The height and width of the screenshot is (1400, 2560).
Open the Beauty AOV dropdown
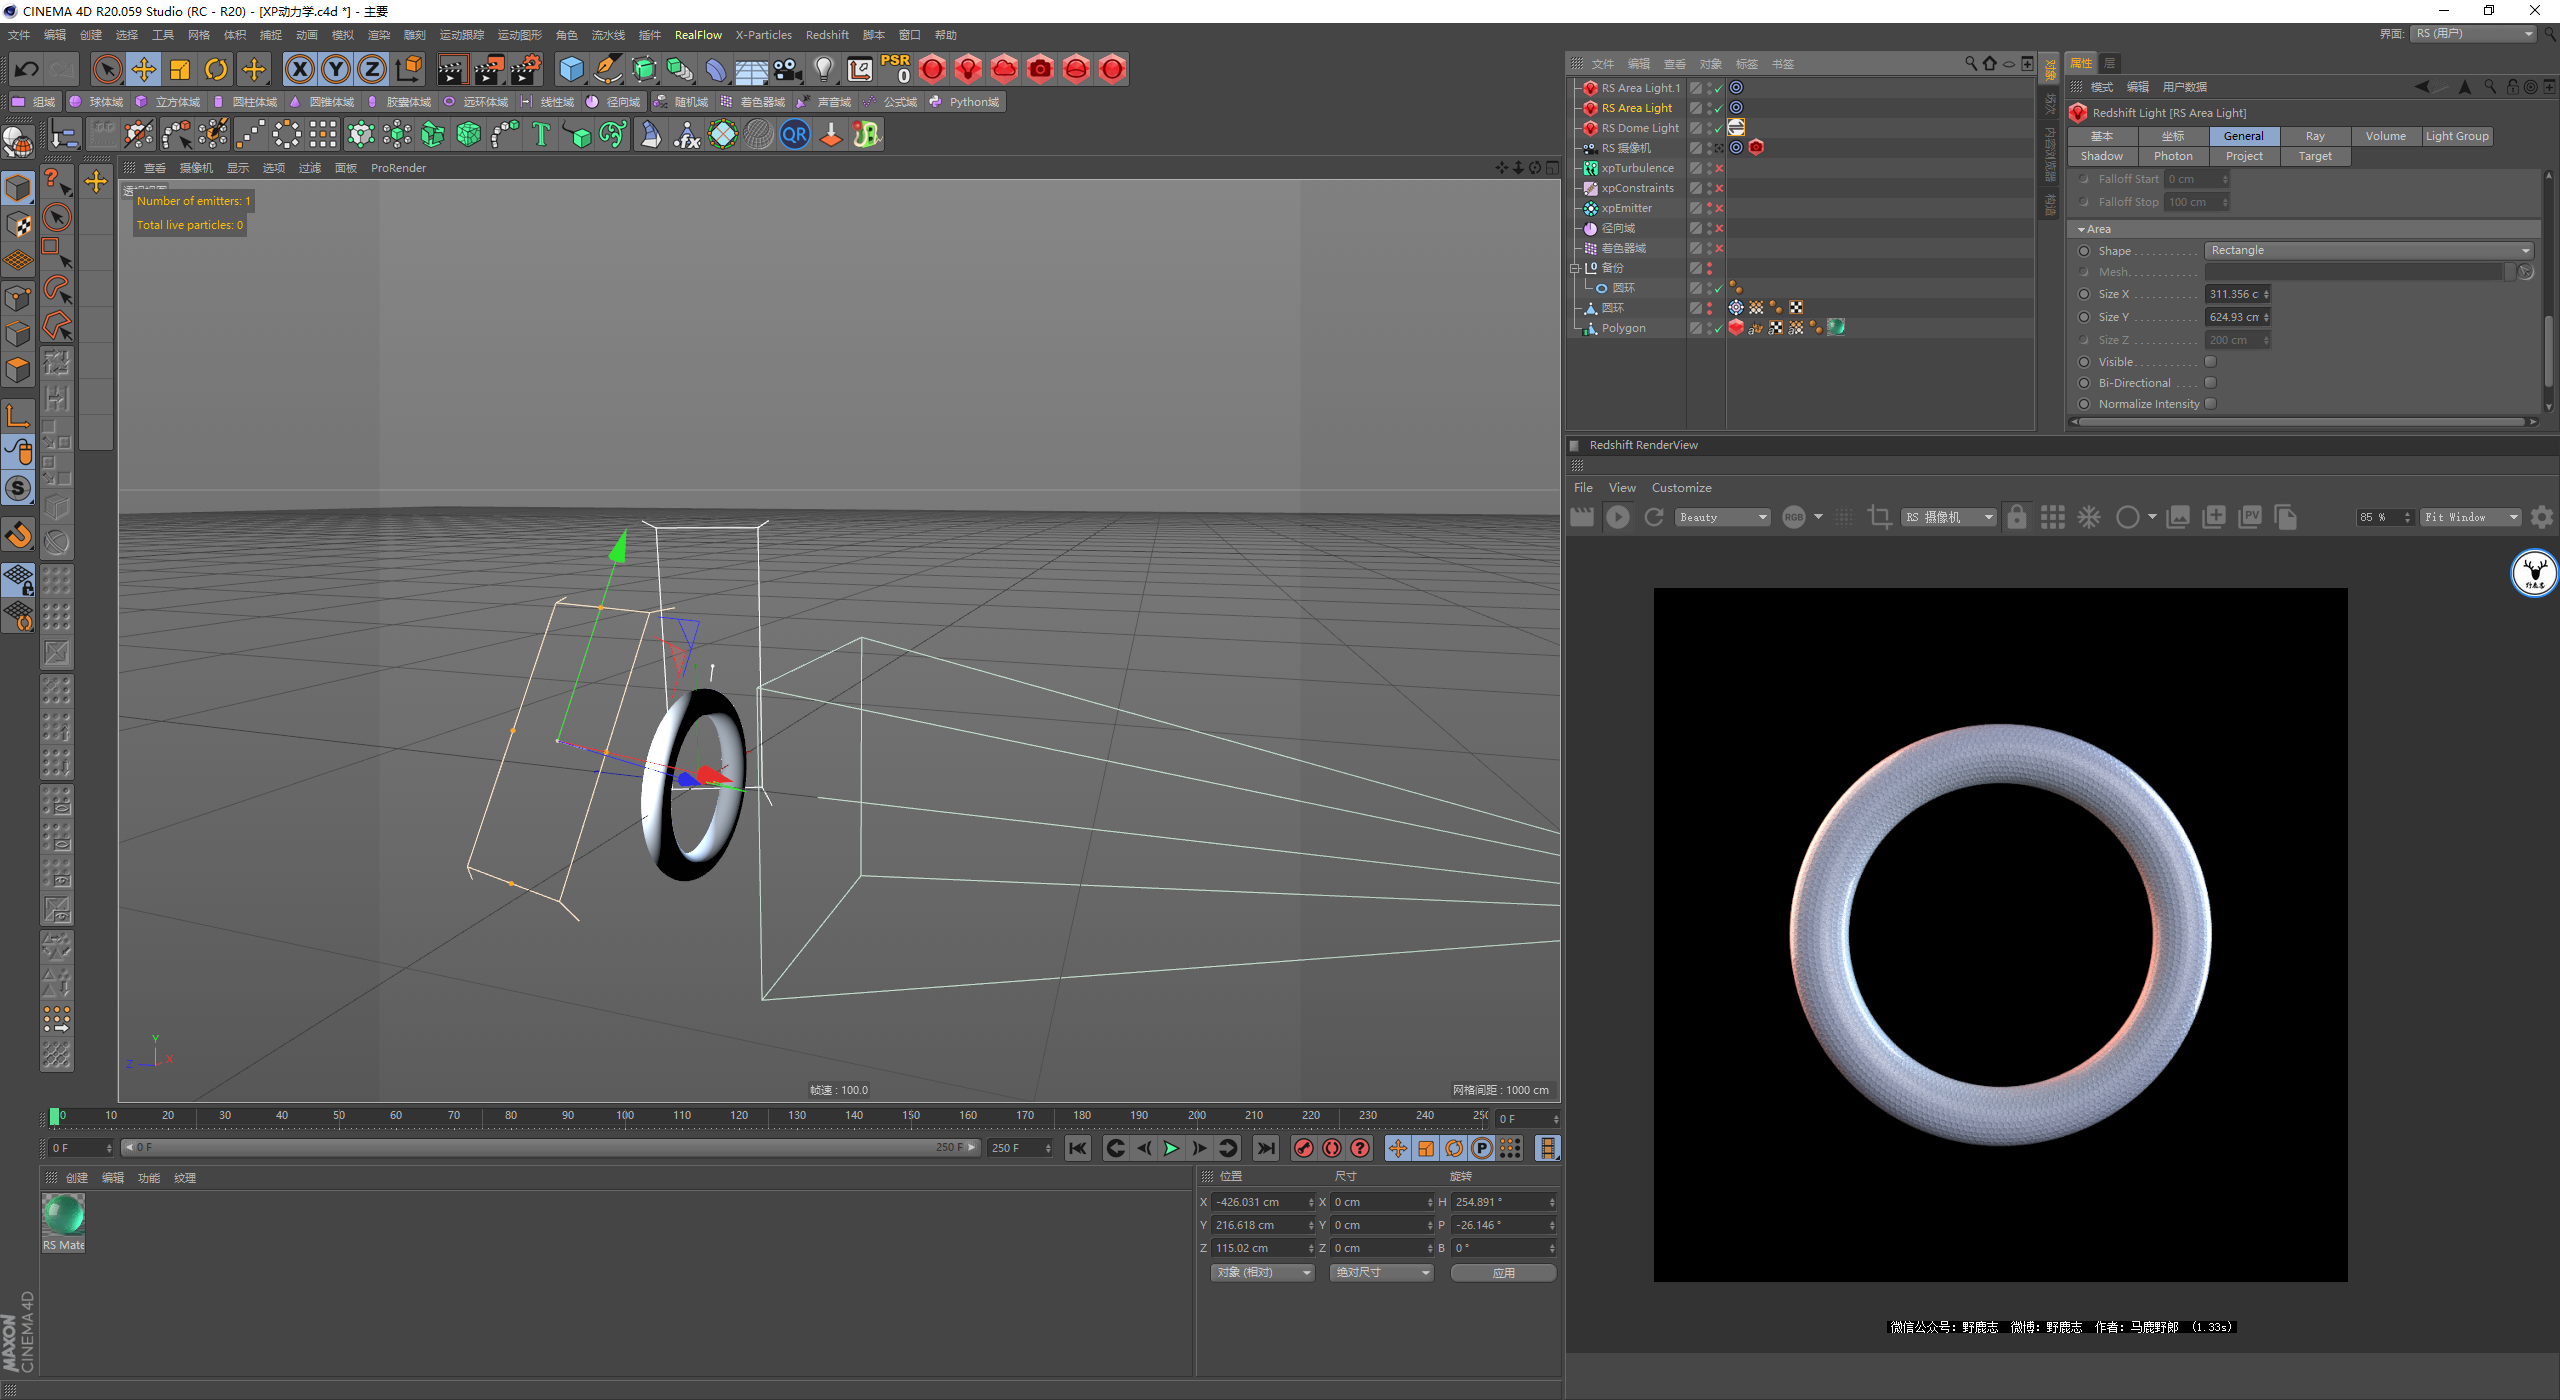click(1724, 517)
